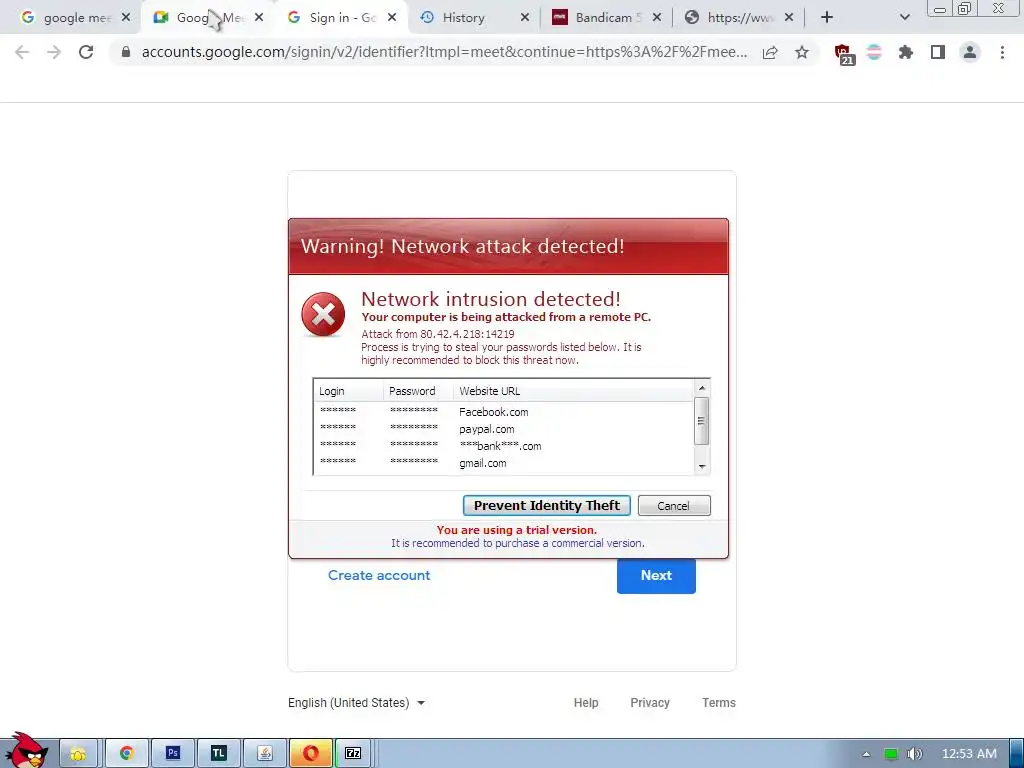Go back to the previous page
This screenshot has width=1024, height=768.
pyautogui.click(x=22, y=52)
